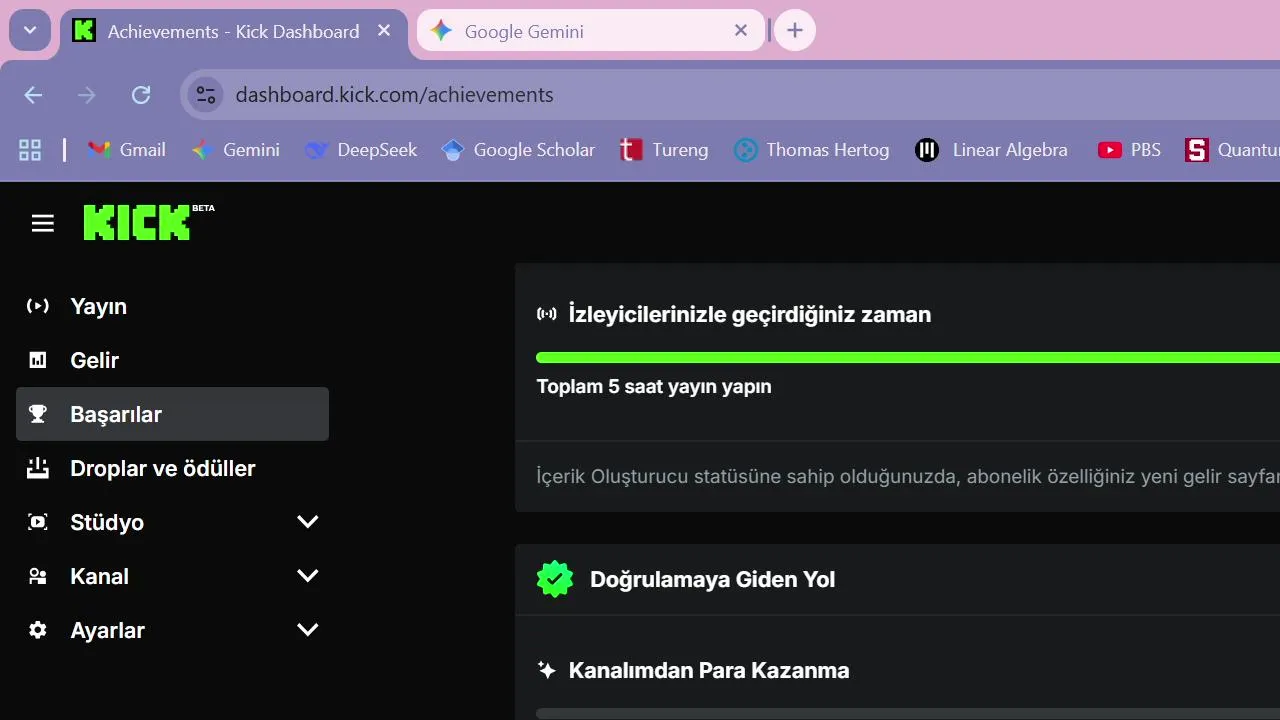The height and width of the screenshot is (720, 1280).
Task: Switch to the Google Gemini tab
Action: pyautogui.click(x=591, y=31)
